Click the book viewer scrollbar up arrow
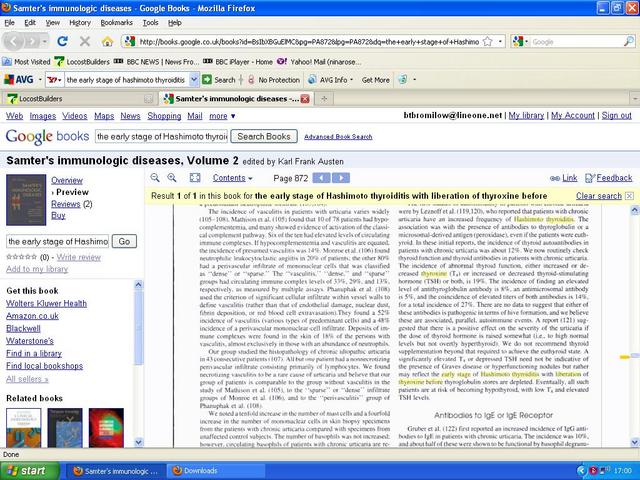 (635, 210)
